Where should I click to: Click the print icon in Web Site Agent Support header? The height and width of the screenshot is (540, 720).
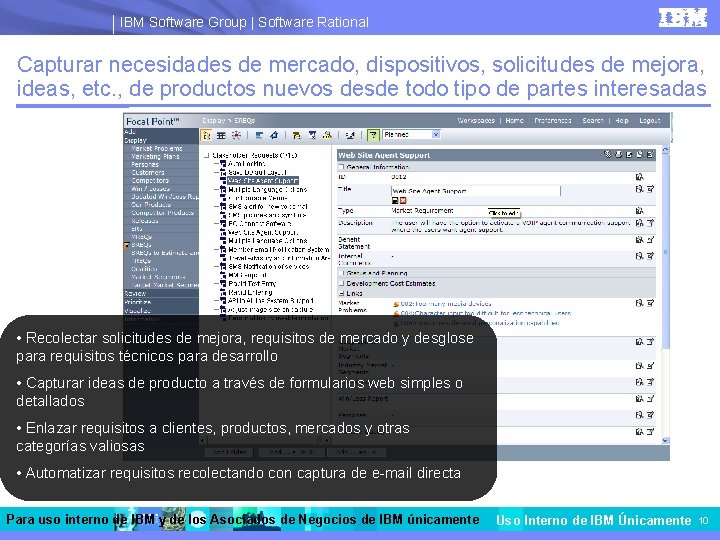pos(618,154)
